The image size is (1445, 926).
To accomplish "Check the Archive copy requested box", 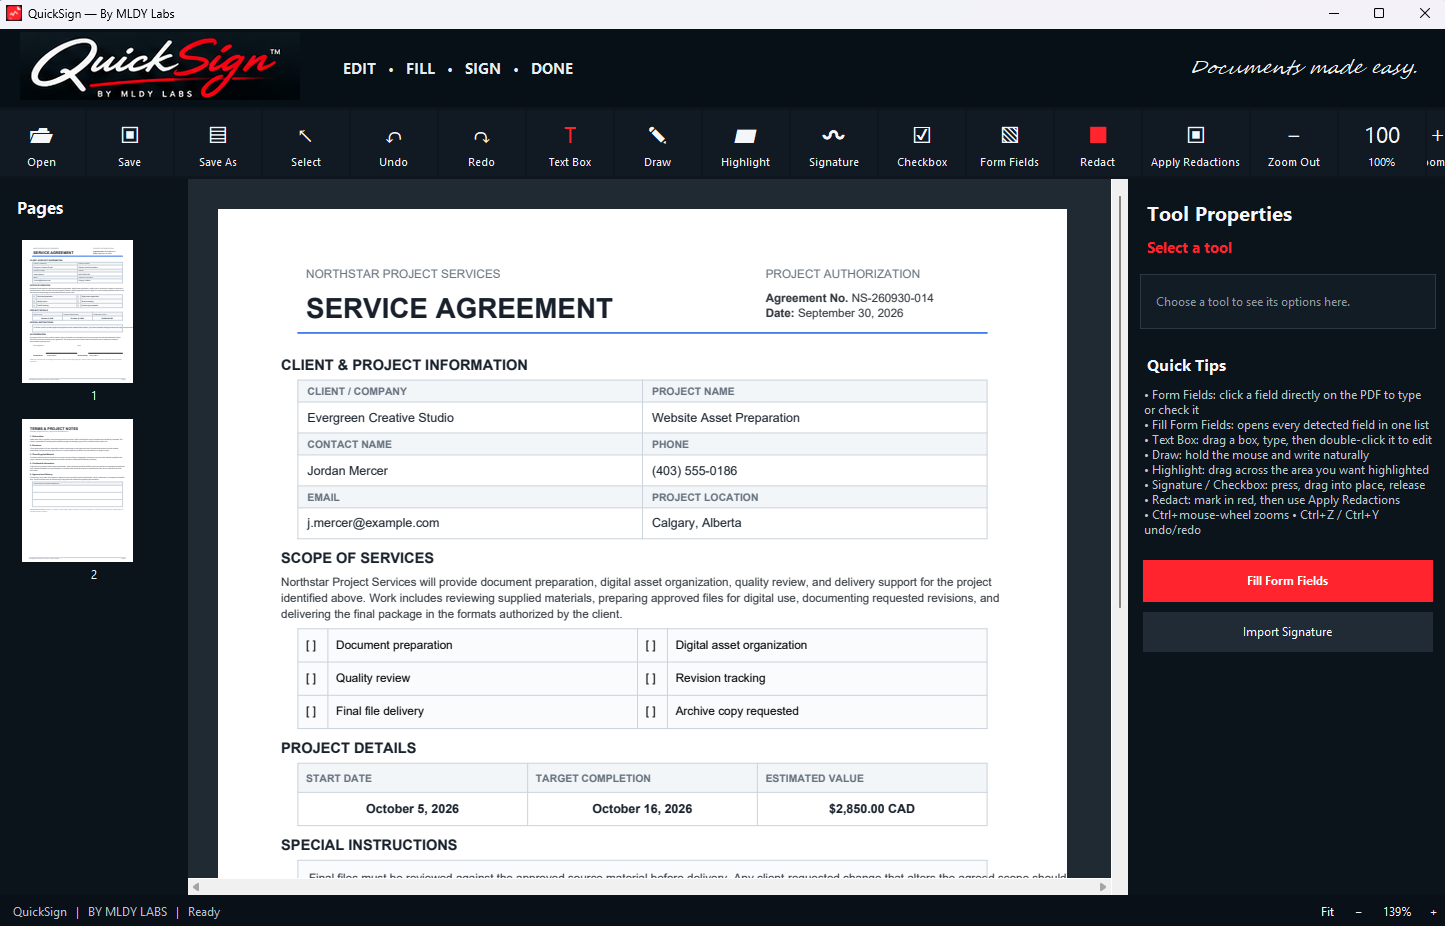I will (x=651, y=712).
